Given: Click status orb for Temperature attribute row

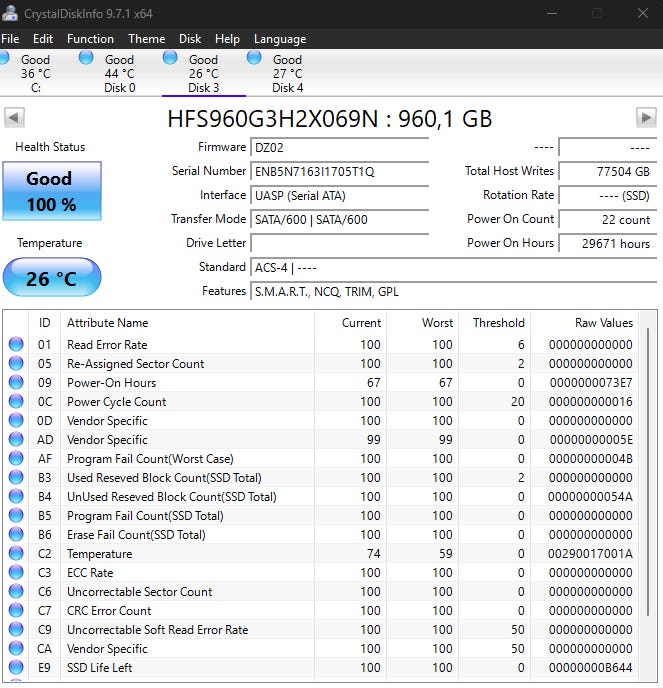Looking at the screenshot, I should (x=16, y=553).
